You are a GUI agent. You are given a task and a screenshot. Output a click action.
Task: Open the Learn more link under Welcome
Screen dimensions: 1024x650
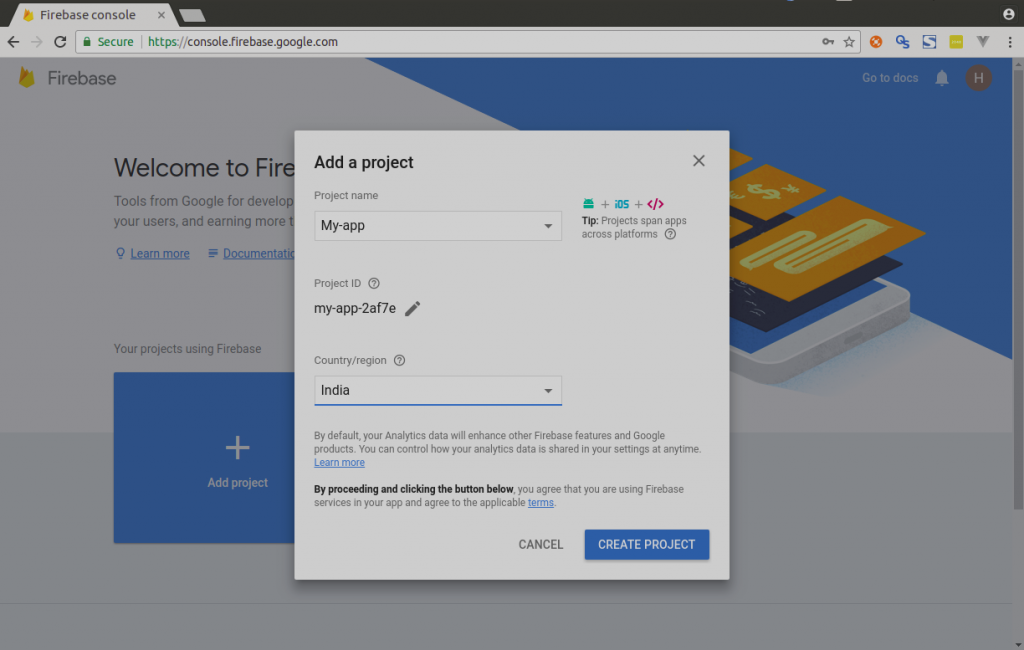[x=160, y=253]
